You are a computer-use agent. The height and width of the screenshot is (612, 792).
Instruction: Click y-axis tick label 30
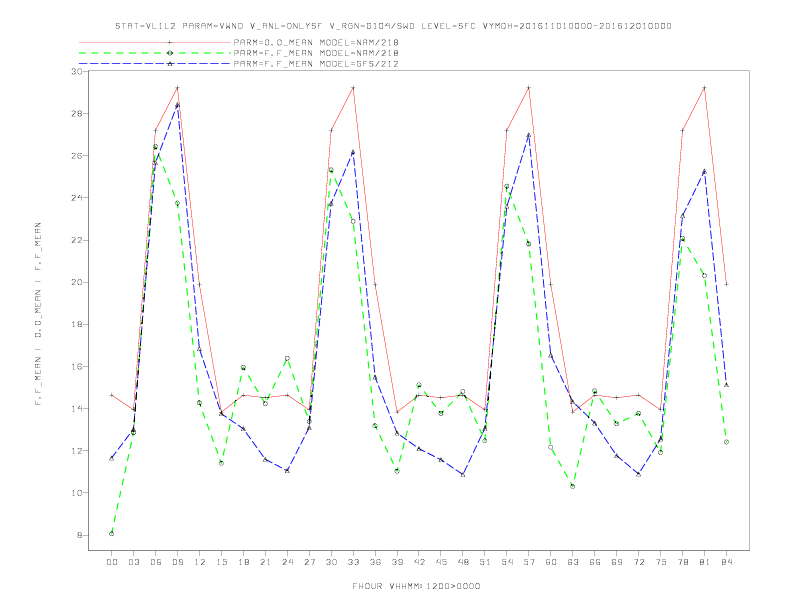click(x=77, y=71)
